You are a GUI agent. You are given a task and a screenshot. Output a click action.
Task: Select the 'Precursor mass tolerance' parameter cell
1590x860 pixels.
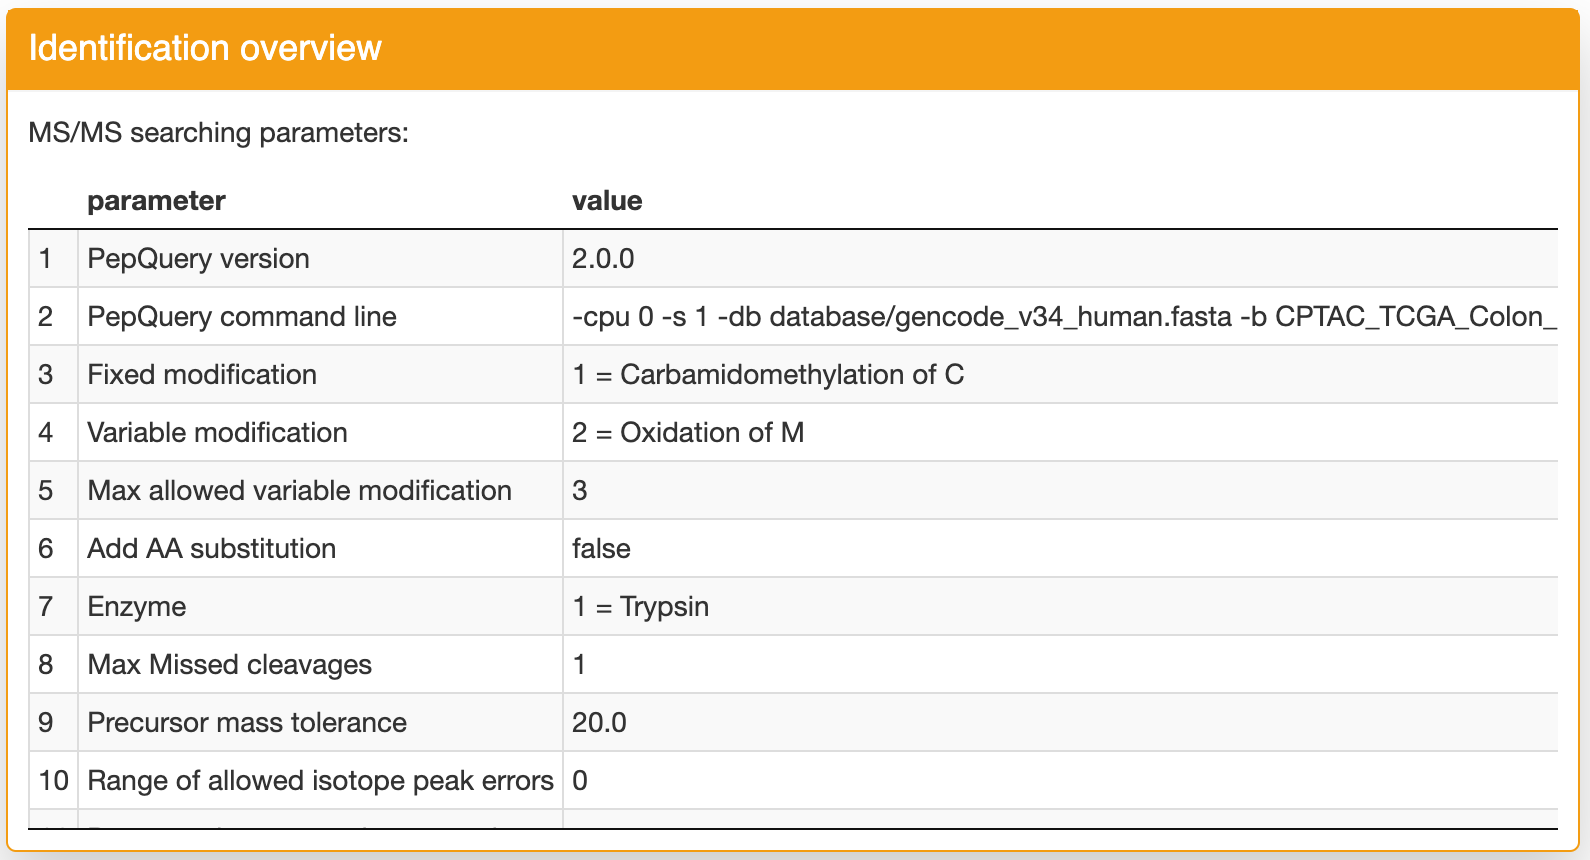click(x=320, y=723)
